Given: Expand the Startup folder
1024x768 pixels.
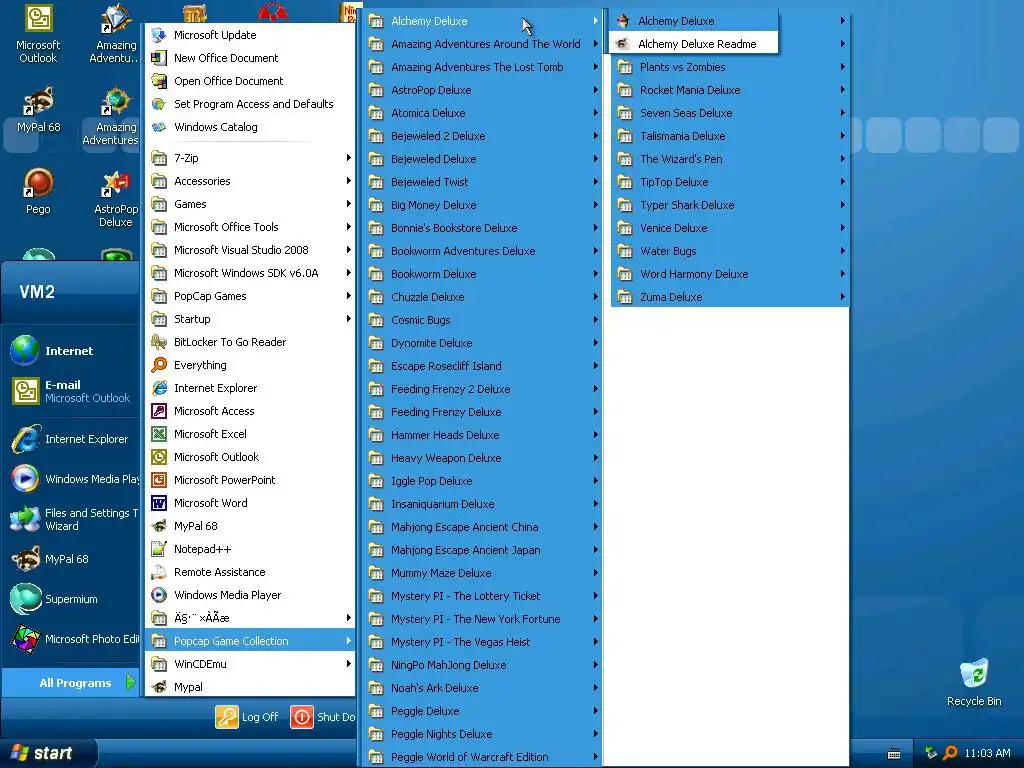Looking at the screenshot, I should [x=249, y=319].
